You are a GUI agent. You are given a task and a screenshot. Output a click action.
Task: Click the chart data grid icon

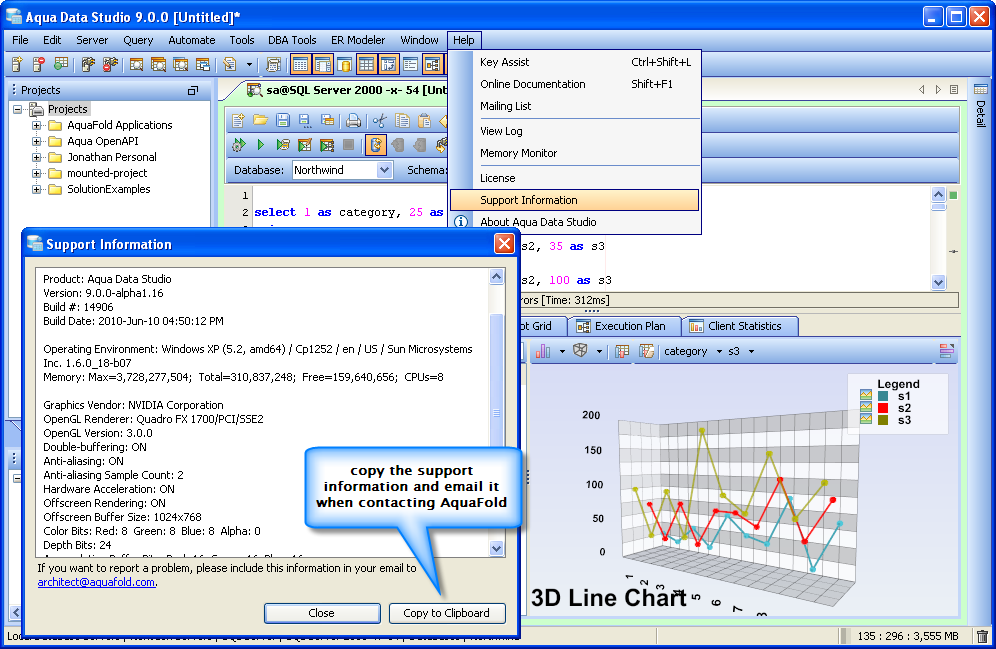pos(622,351)
